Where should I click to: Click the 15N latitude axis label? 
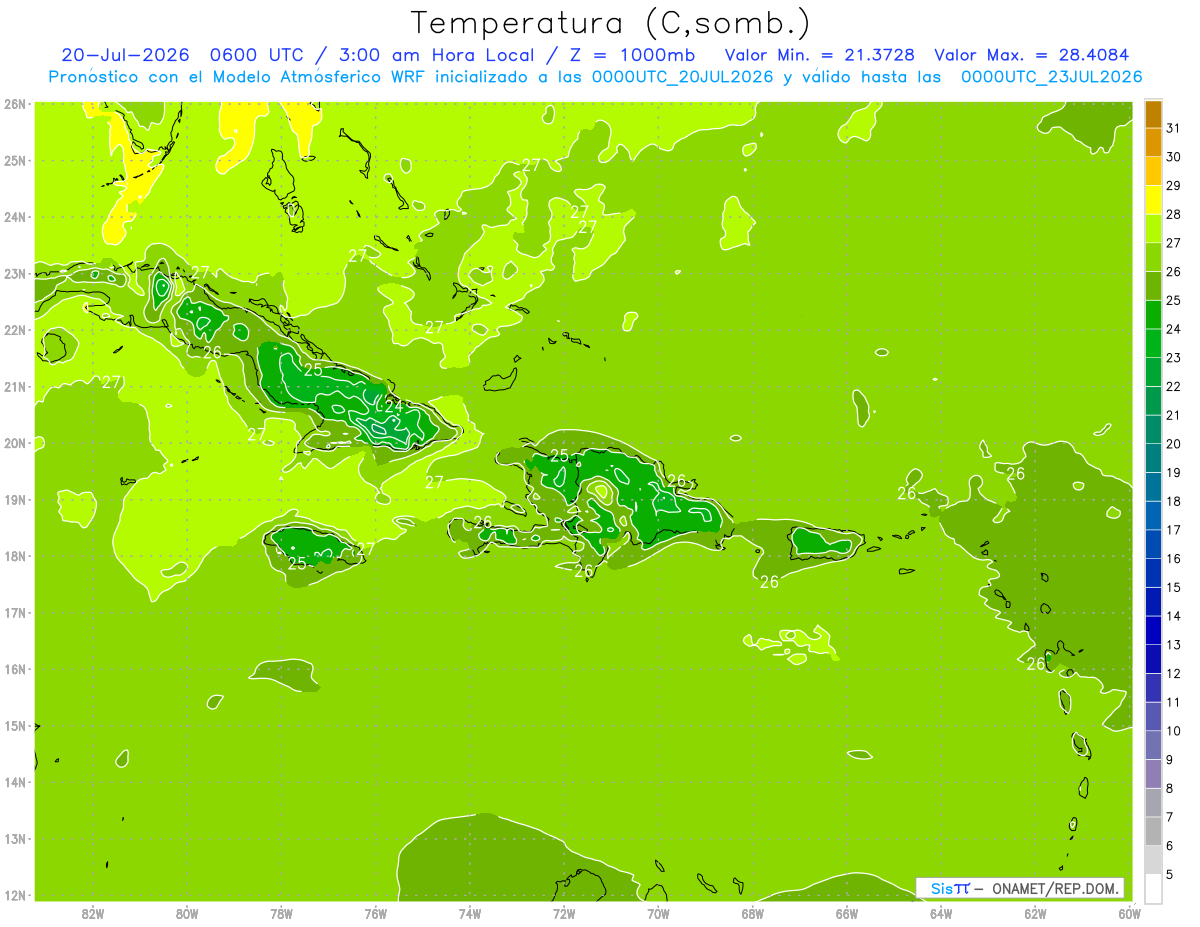15,726
